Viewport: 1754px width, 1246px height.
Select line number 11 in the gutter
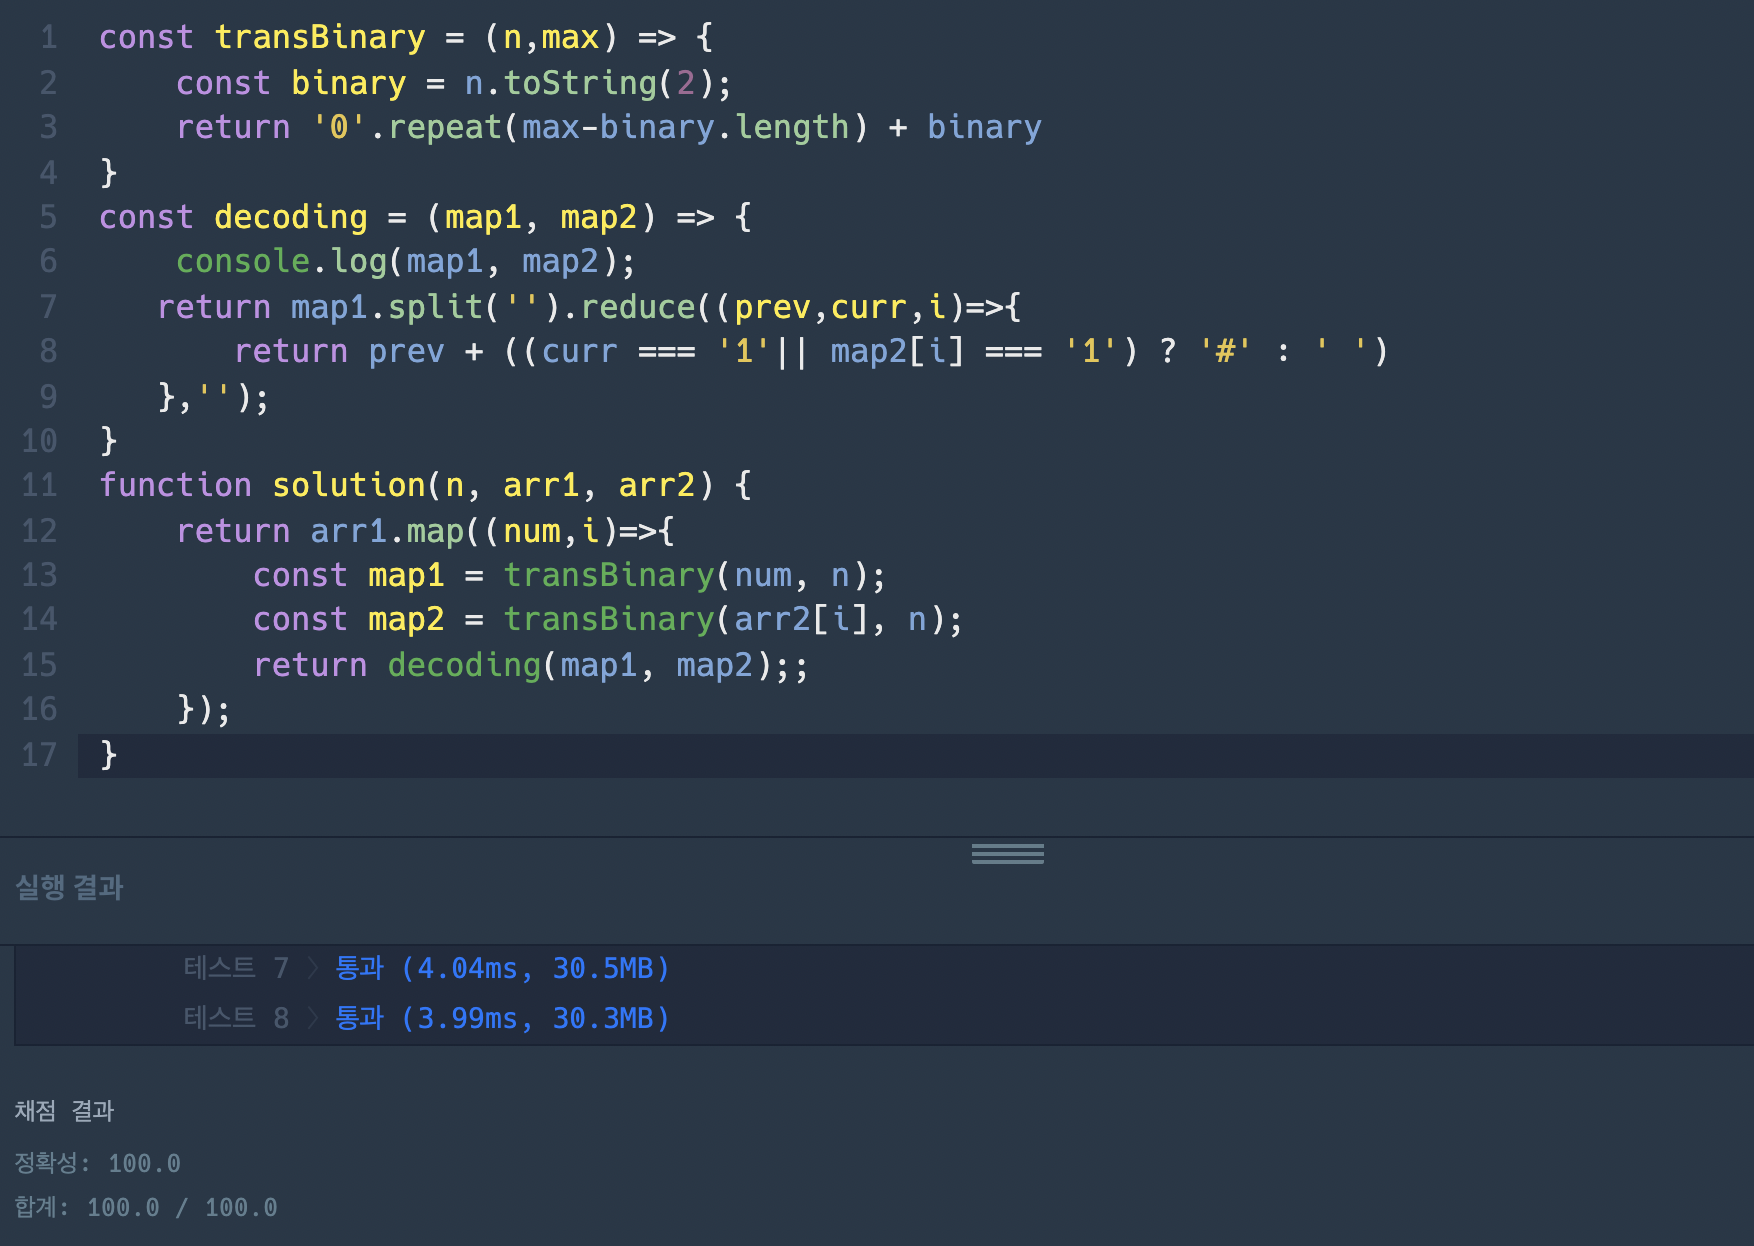pyautogui.click(x=39, y=485)
